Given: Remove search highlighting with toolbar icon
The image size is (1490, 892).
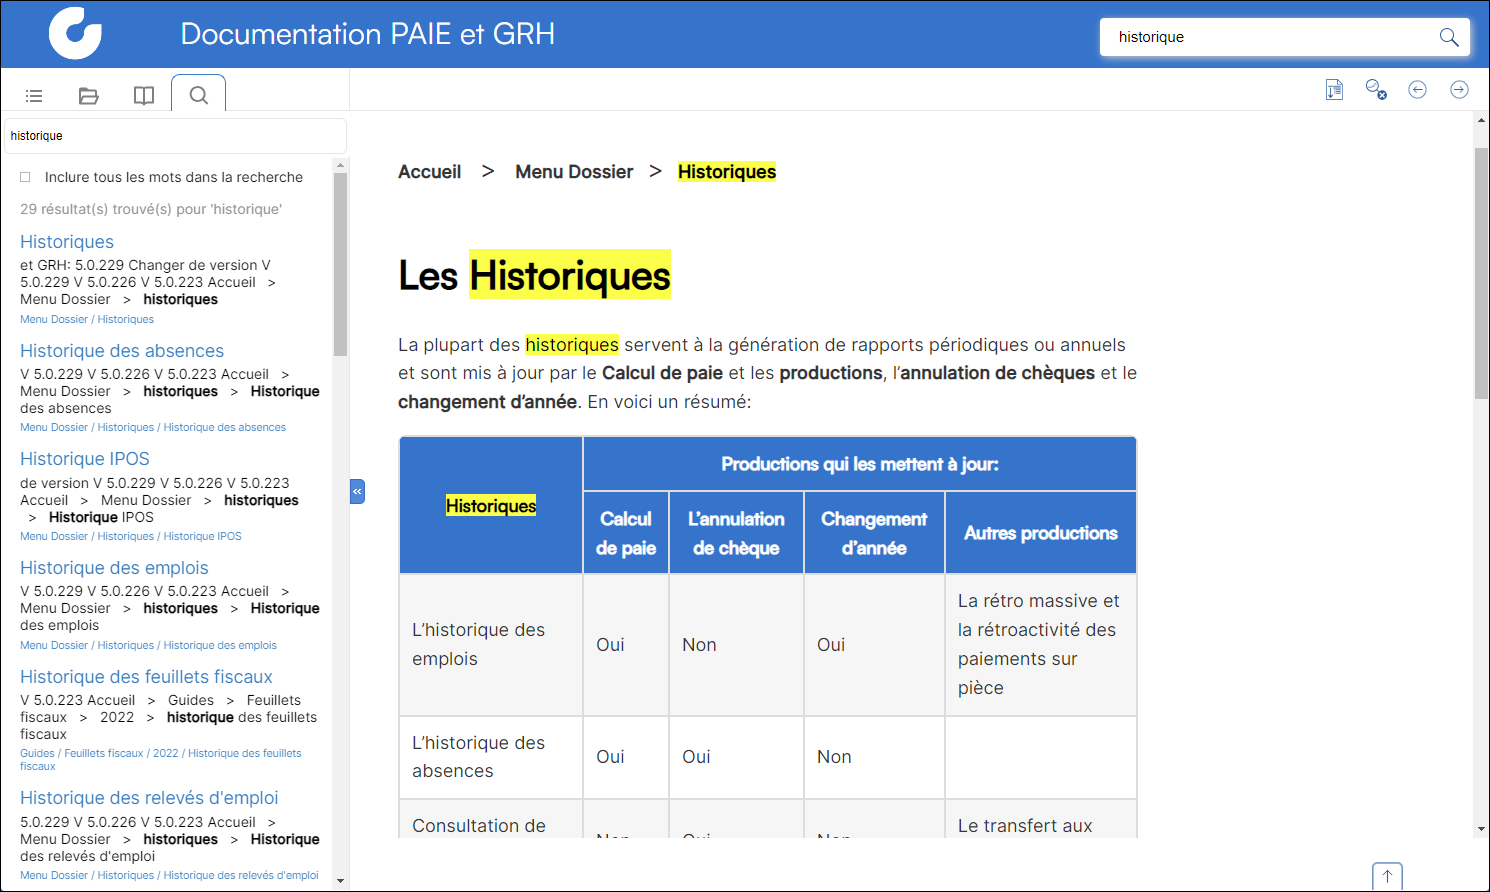Looking at the screenshot, I should [1376, 90].
